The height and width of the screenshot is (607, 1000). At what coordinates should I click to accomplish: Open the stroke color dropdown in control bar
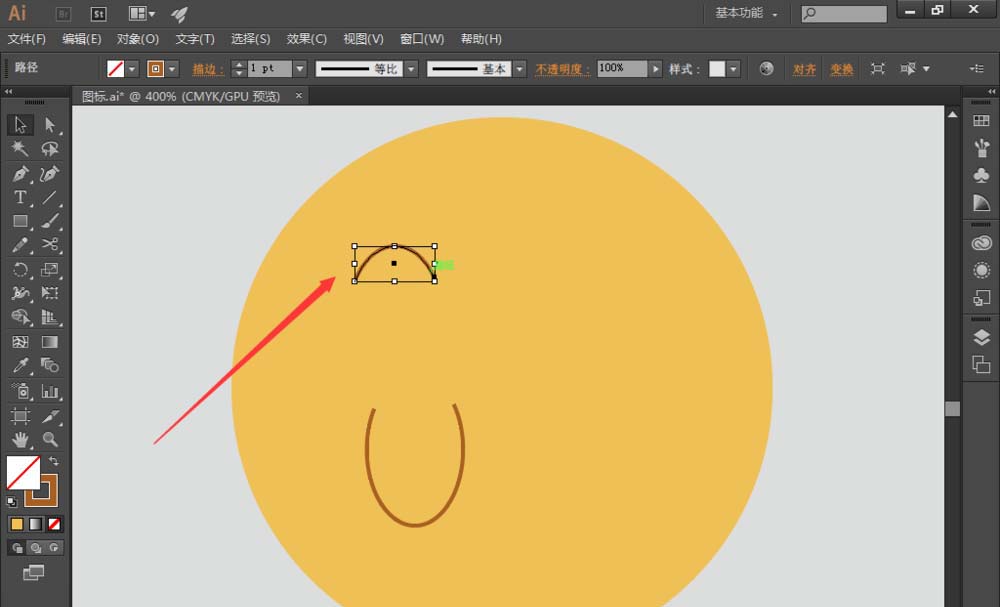point(172,69)
